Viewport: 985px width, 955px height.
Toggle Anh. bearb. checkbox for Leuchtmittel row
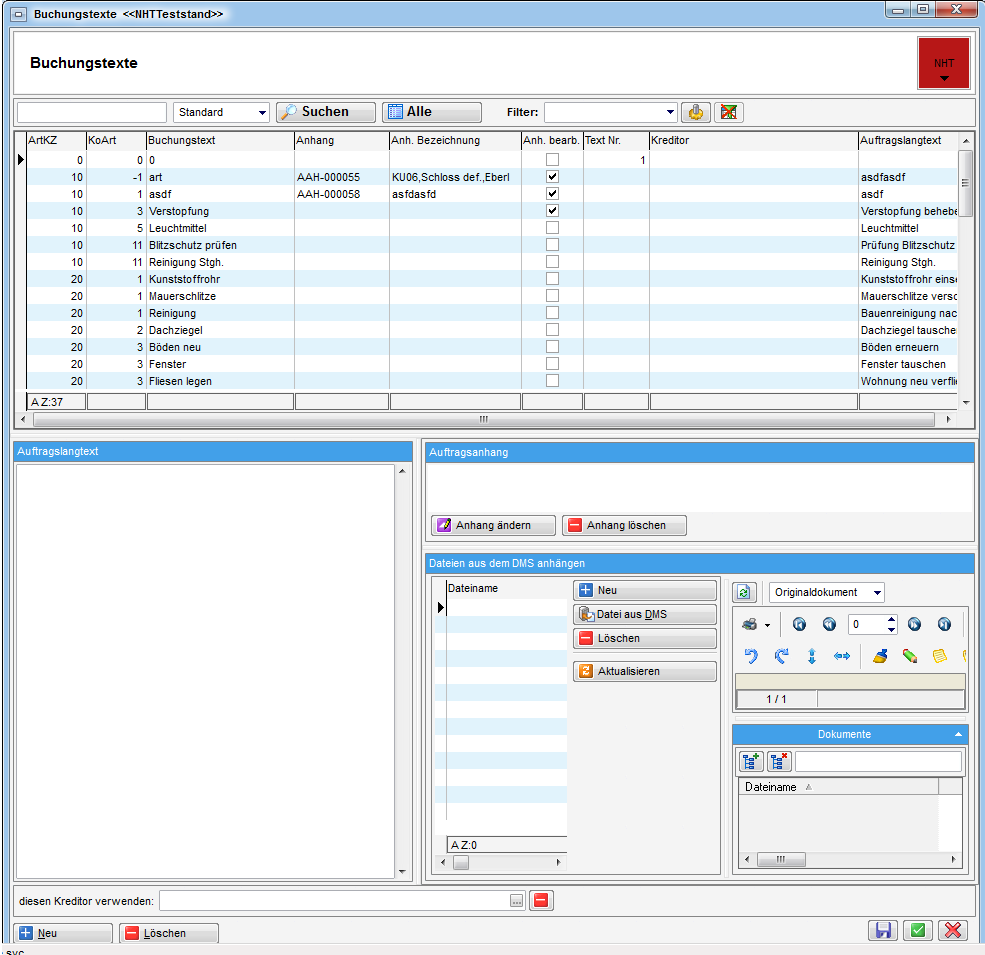[x=552, y=228]
